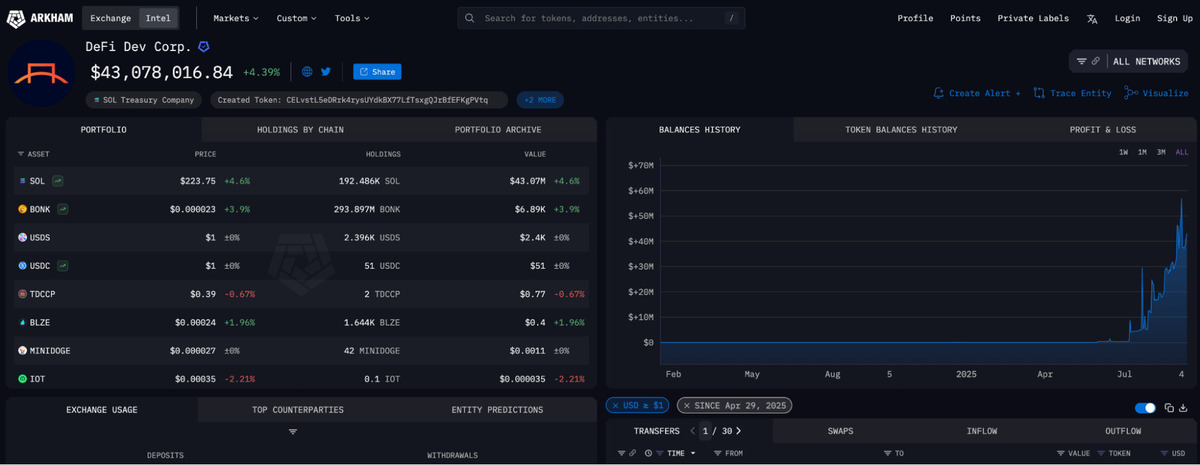Click the chain link icon in networks selector
1200x465 pixels.
coord(1096,61)
